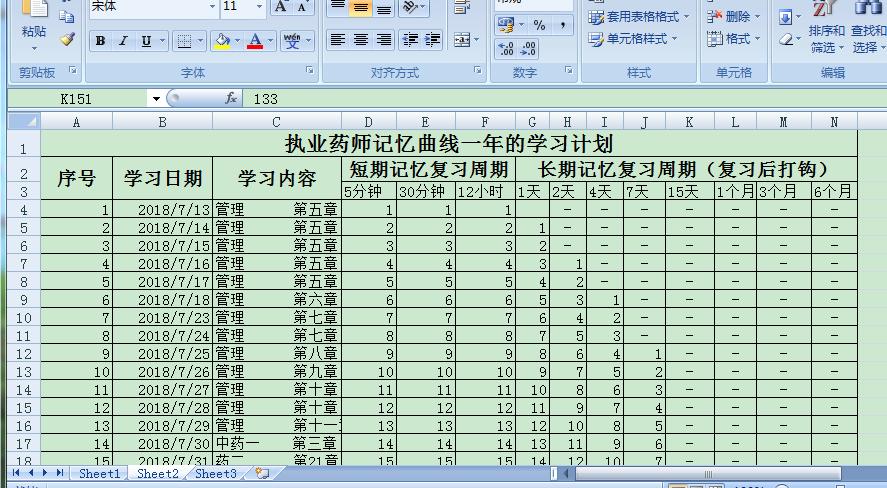This screenshot has width=887, height=488.
Task: Toggle bold formatting
Action: (101, 41)
